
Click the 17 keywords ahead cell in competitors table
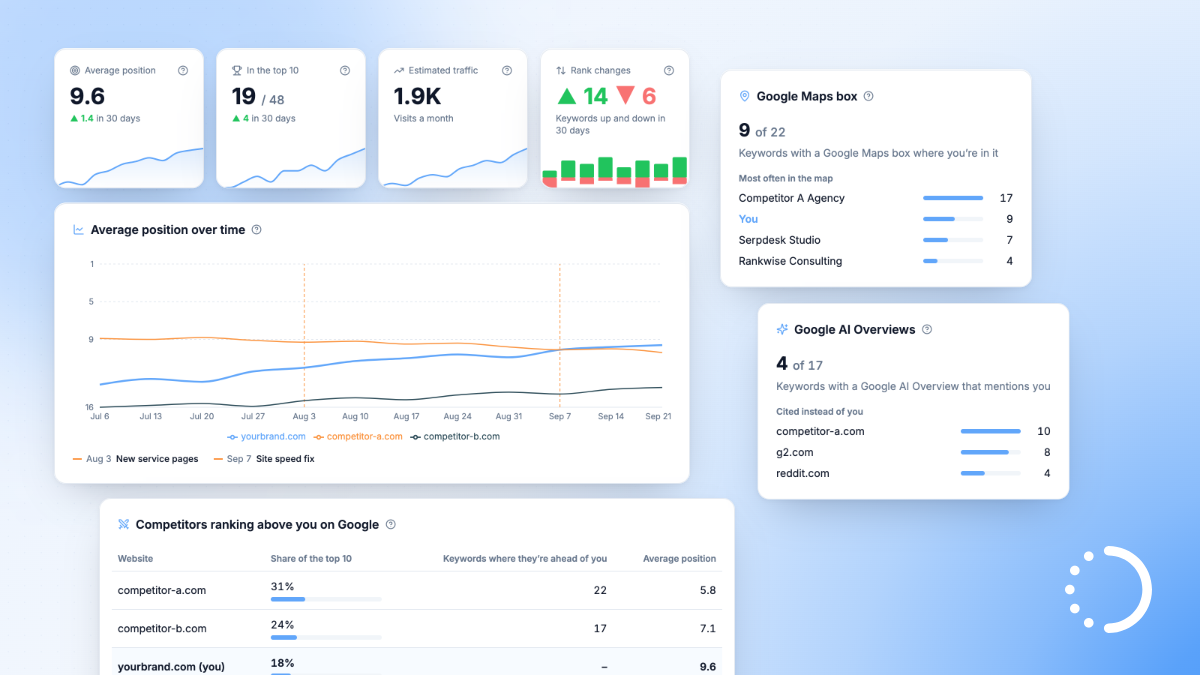tap(600, 628)
